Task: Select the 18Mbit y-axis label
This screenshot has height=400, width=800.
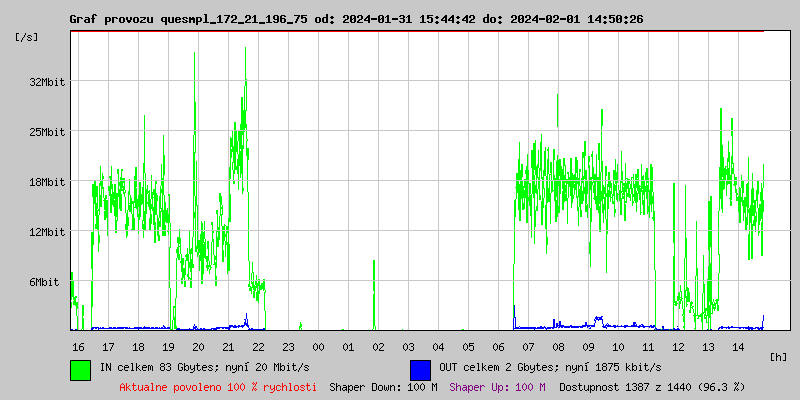Action: [47, 182]
